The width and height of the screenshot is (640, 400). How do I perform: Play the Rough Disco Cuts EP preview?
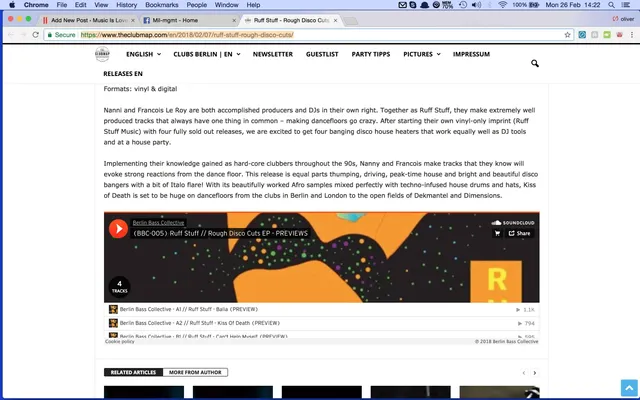(x=118, y=229)
